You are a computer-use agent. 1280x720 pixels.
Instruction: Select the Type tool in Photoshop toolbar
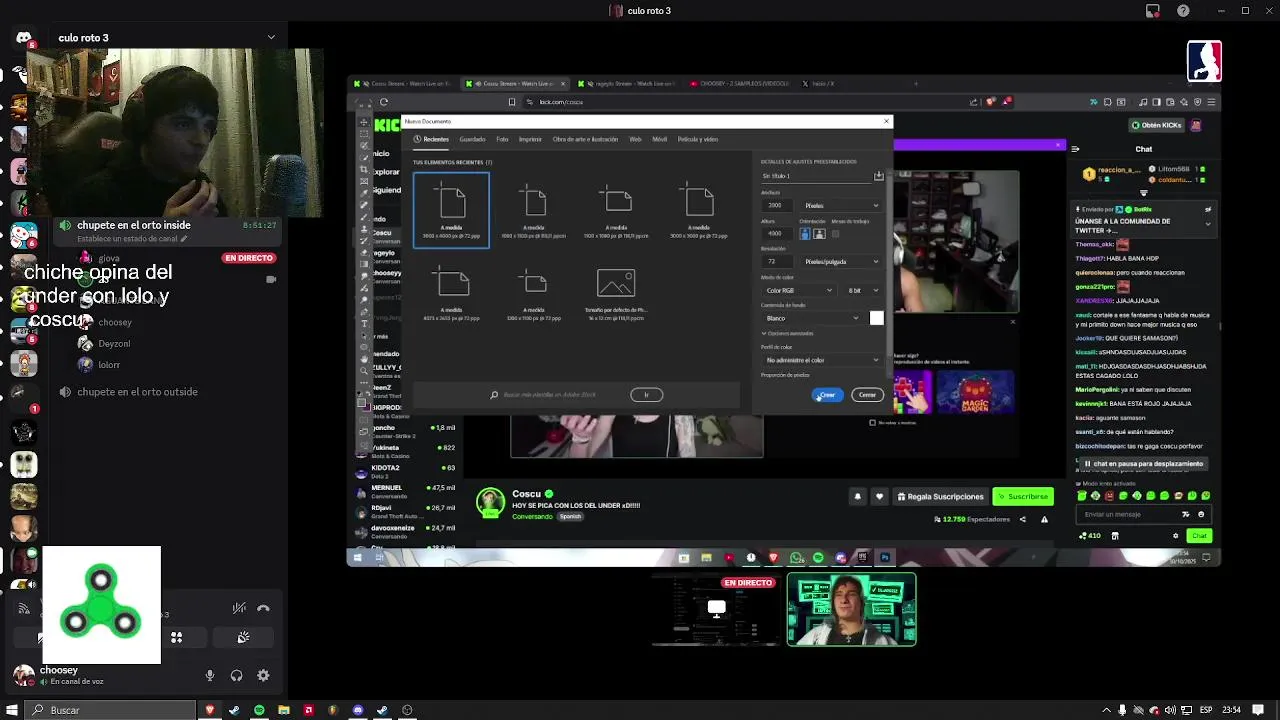[x=364, y=323]
